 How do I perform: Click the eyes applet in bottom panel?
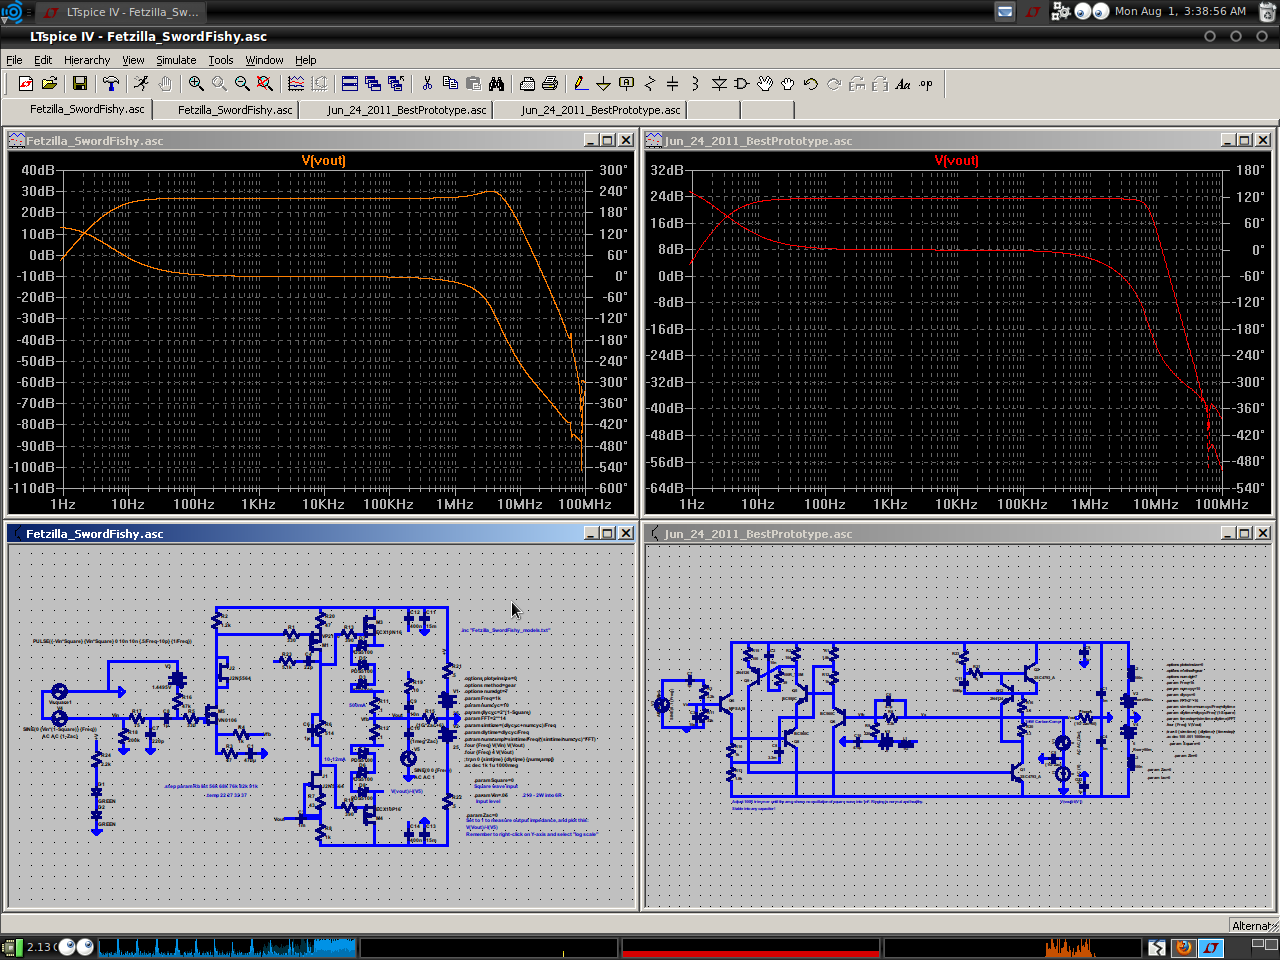(x=76, y=947)
